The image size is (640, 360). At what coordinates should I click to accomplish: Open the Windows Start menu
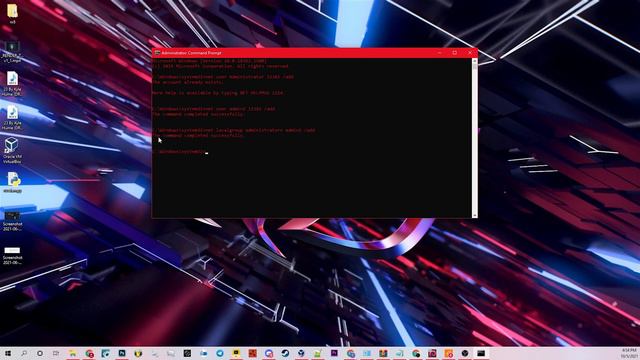point(8,353)
